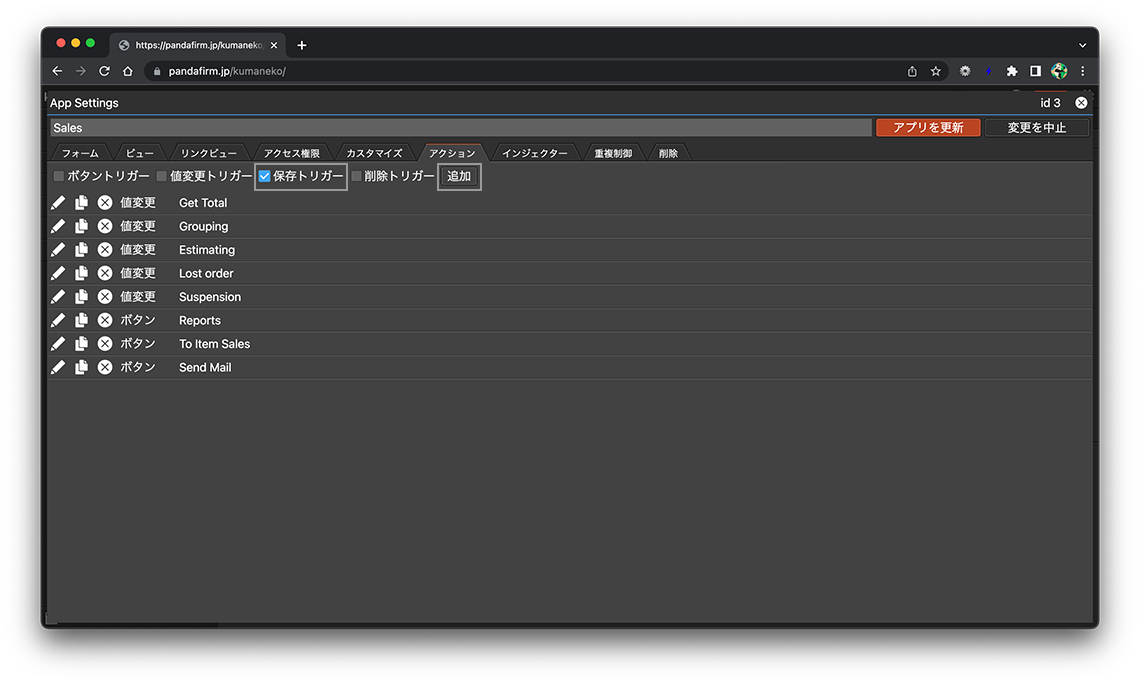Duplicate the Grouping action with copy icon

tap(81, 226)
